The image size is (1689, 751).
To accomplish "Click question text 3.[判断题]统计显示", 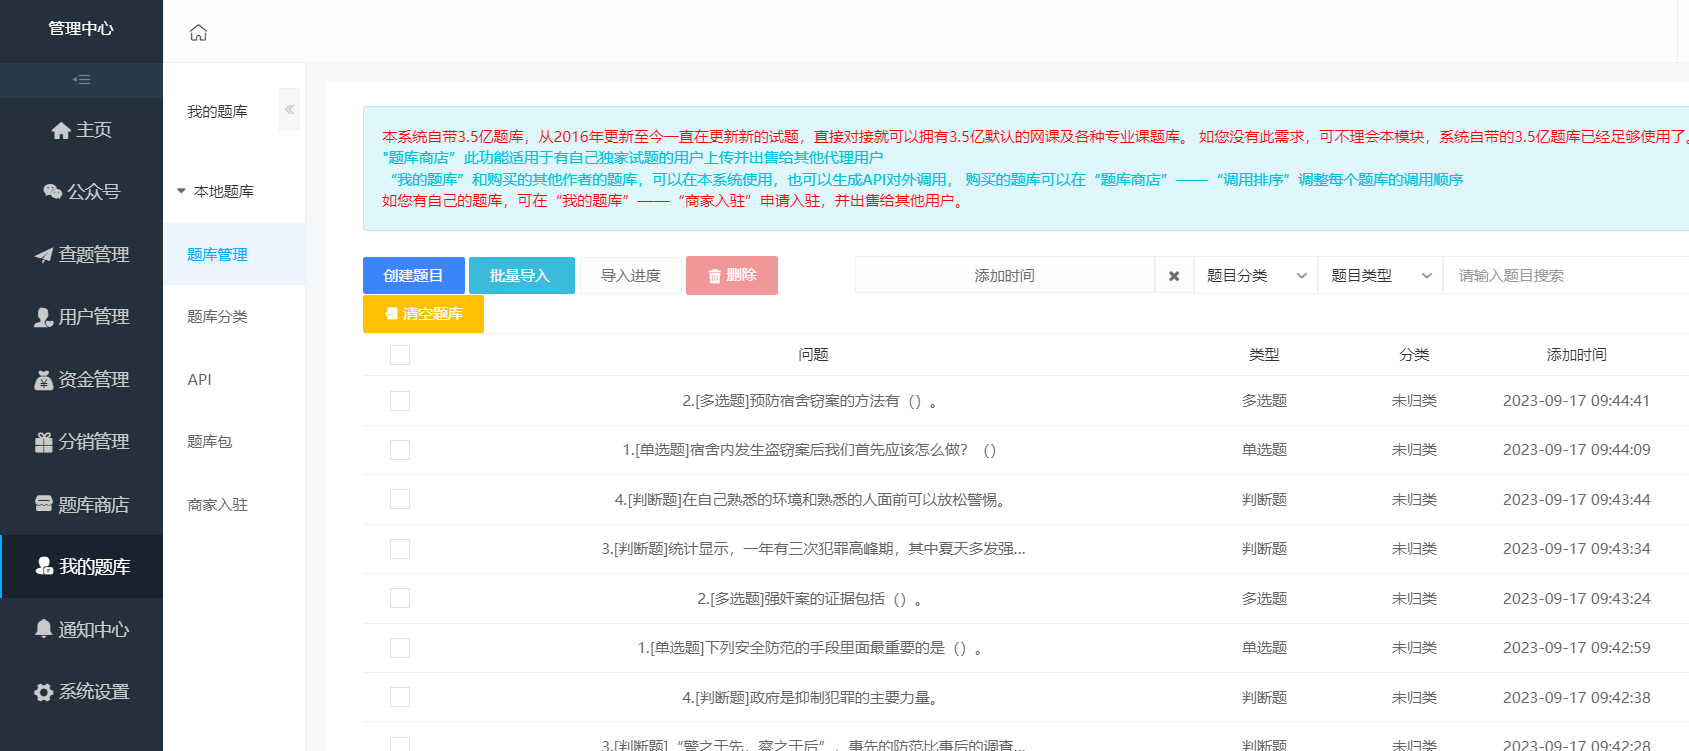I will pos(813,549).
